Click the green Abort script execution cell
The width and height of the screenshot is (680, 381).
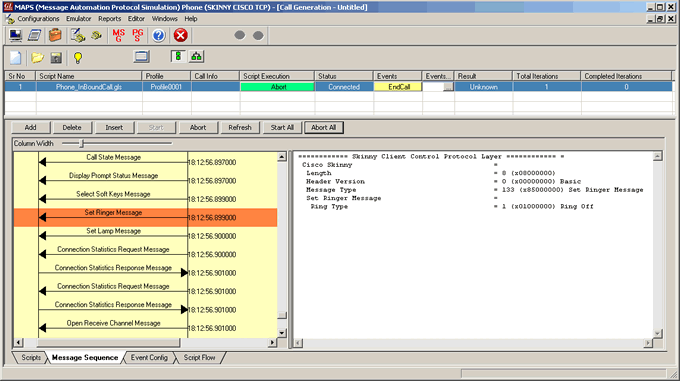tap(278, 87)
